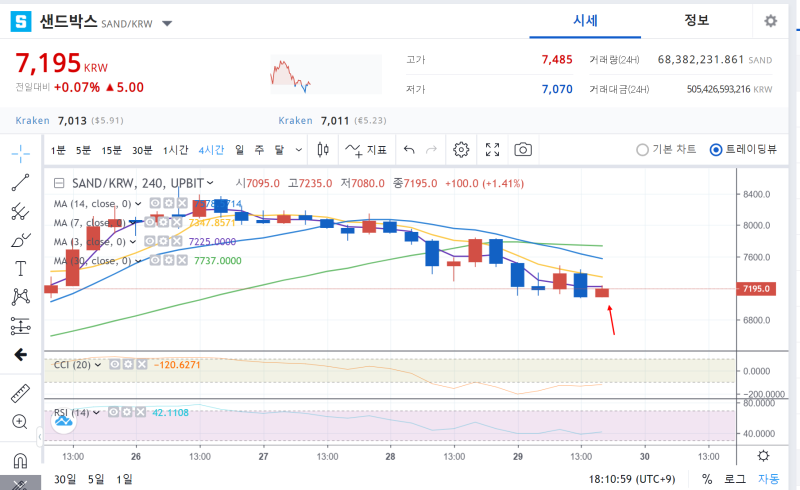Select the 1시간 interval

click(x=176, y=150)
